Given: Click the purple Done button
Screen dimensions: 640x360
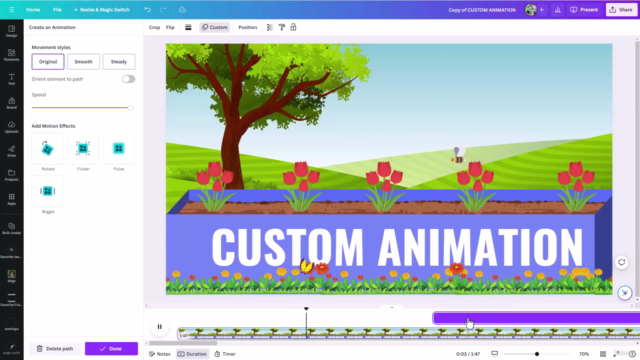Looking at the screenshot, I should [x=111, y=349].
